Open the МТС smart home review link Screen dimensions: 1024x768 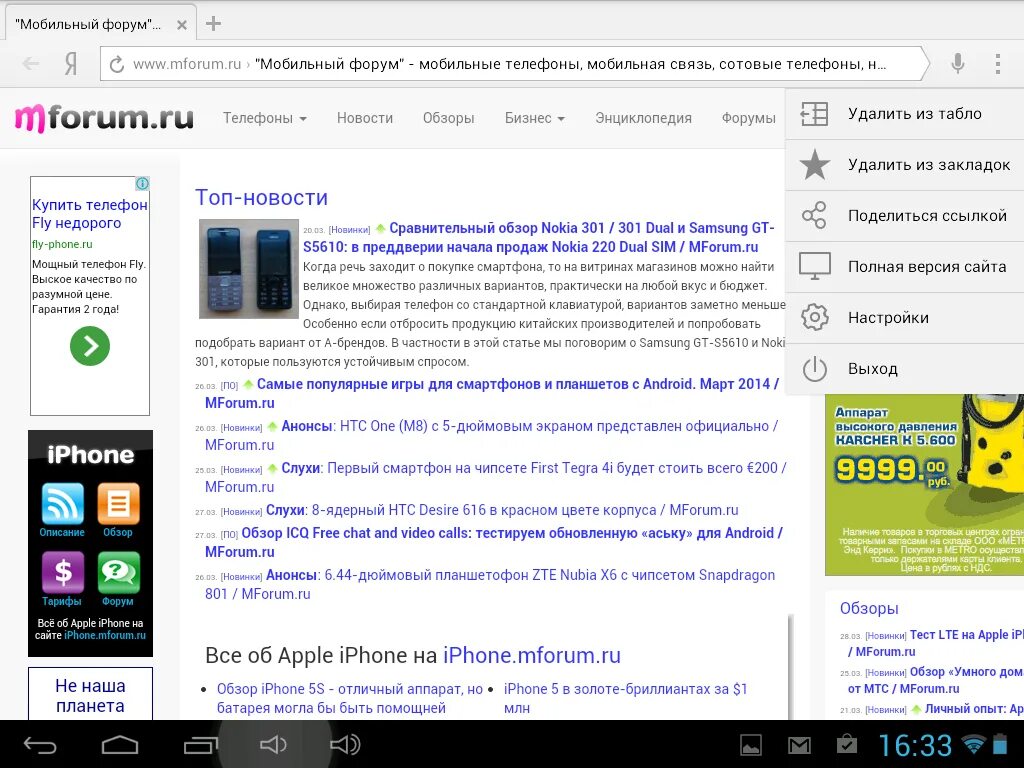(x=936, y=680)
